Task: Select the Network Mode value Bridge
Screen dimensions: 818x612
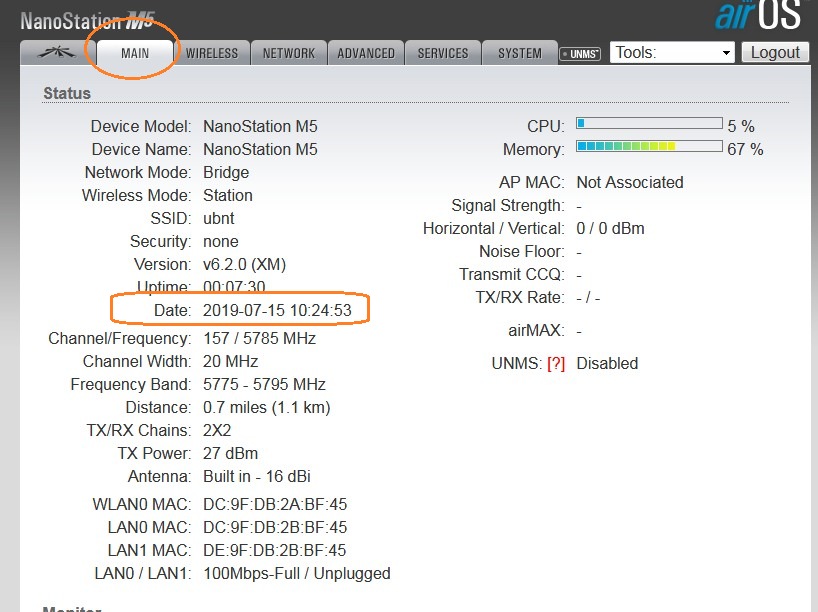Action: 226,173
